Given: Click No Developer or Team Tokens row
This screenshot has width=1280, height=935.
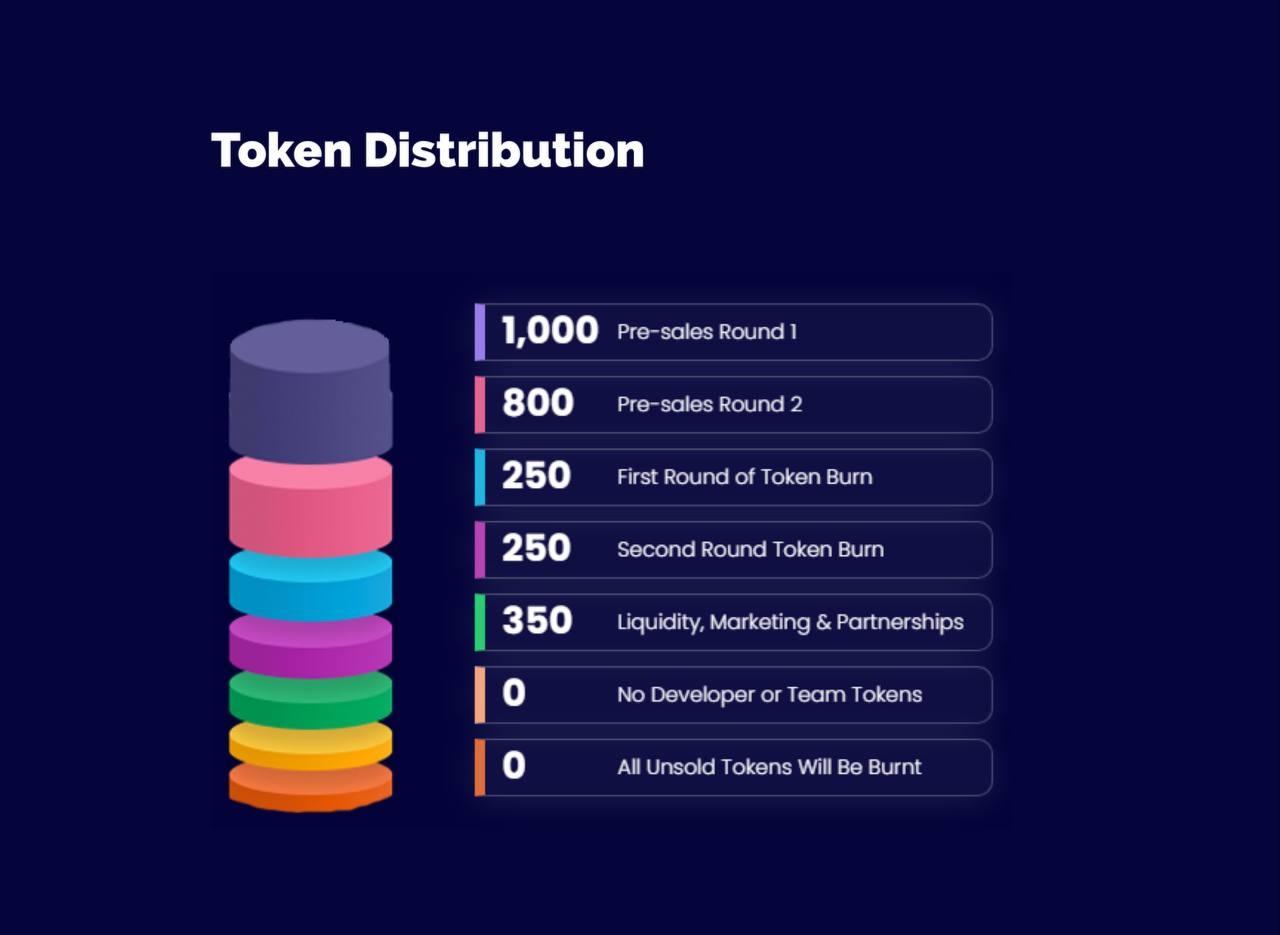Looking at the screenshot, I should pos(734,695).
